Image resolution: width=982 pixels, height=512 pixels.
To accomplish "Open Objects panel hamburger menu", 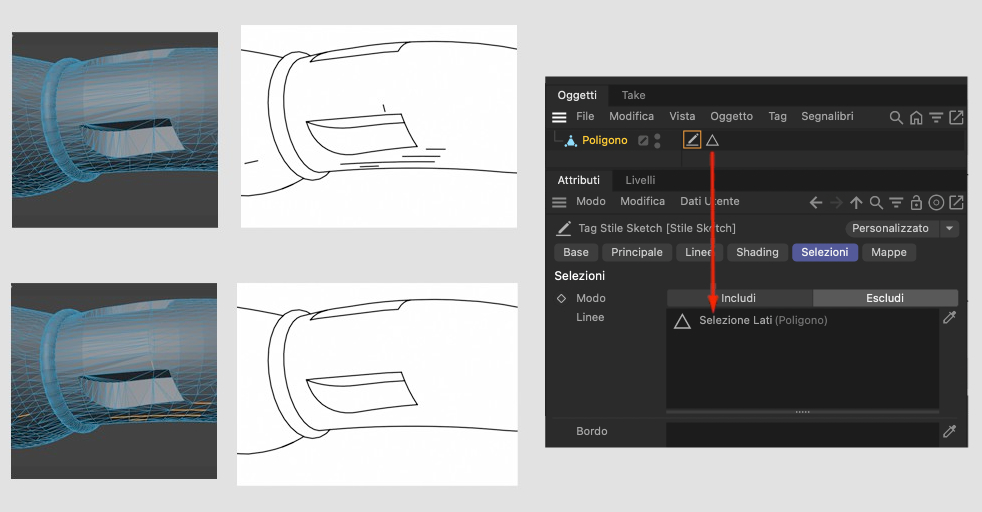I will [559, 117].
